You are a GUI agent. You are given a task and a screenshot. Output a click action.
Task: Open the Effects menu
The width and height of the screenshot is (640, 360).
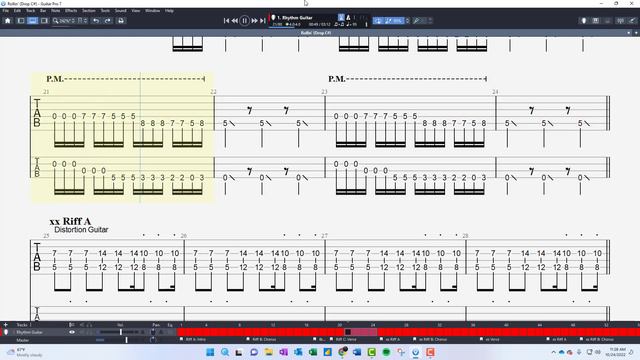click(x=71, y=11)
